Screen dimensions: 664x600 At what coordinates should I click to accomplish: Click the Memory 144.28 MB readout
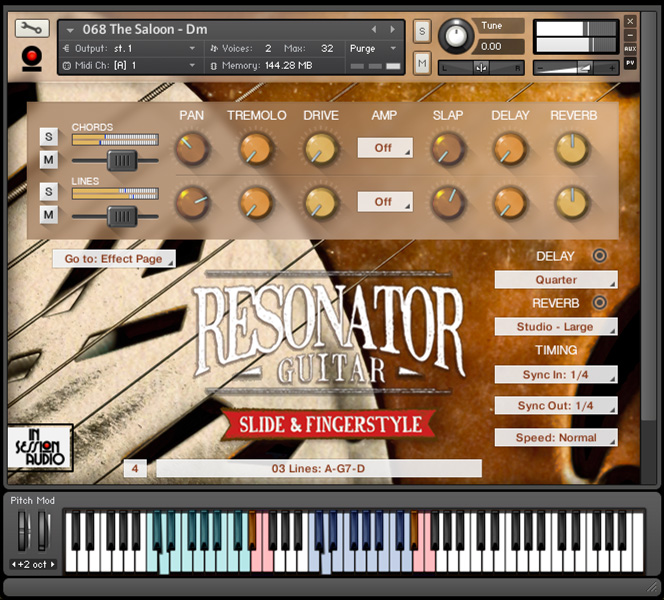(268, 66)
